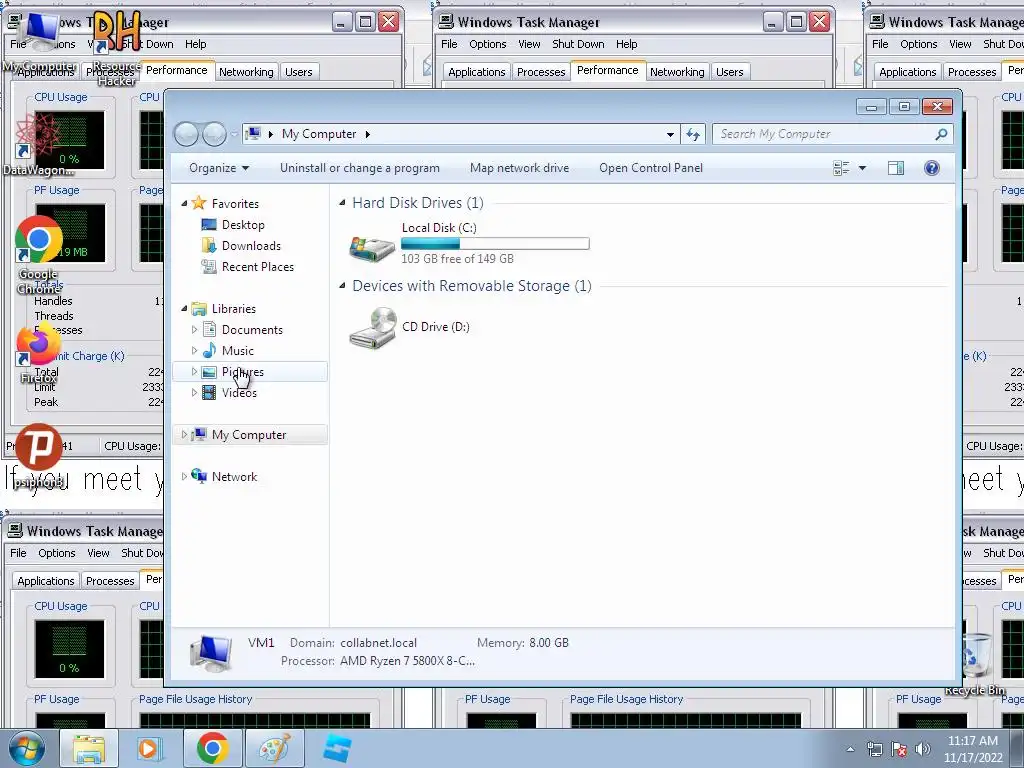This screenshot has width=1024, height=768.
Task: Open Chrome from the taskbar
Action: coord(212,748)
